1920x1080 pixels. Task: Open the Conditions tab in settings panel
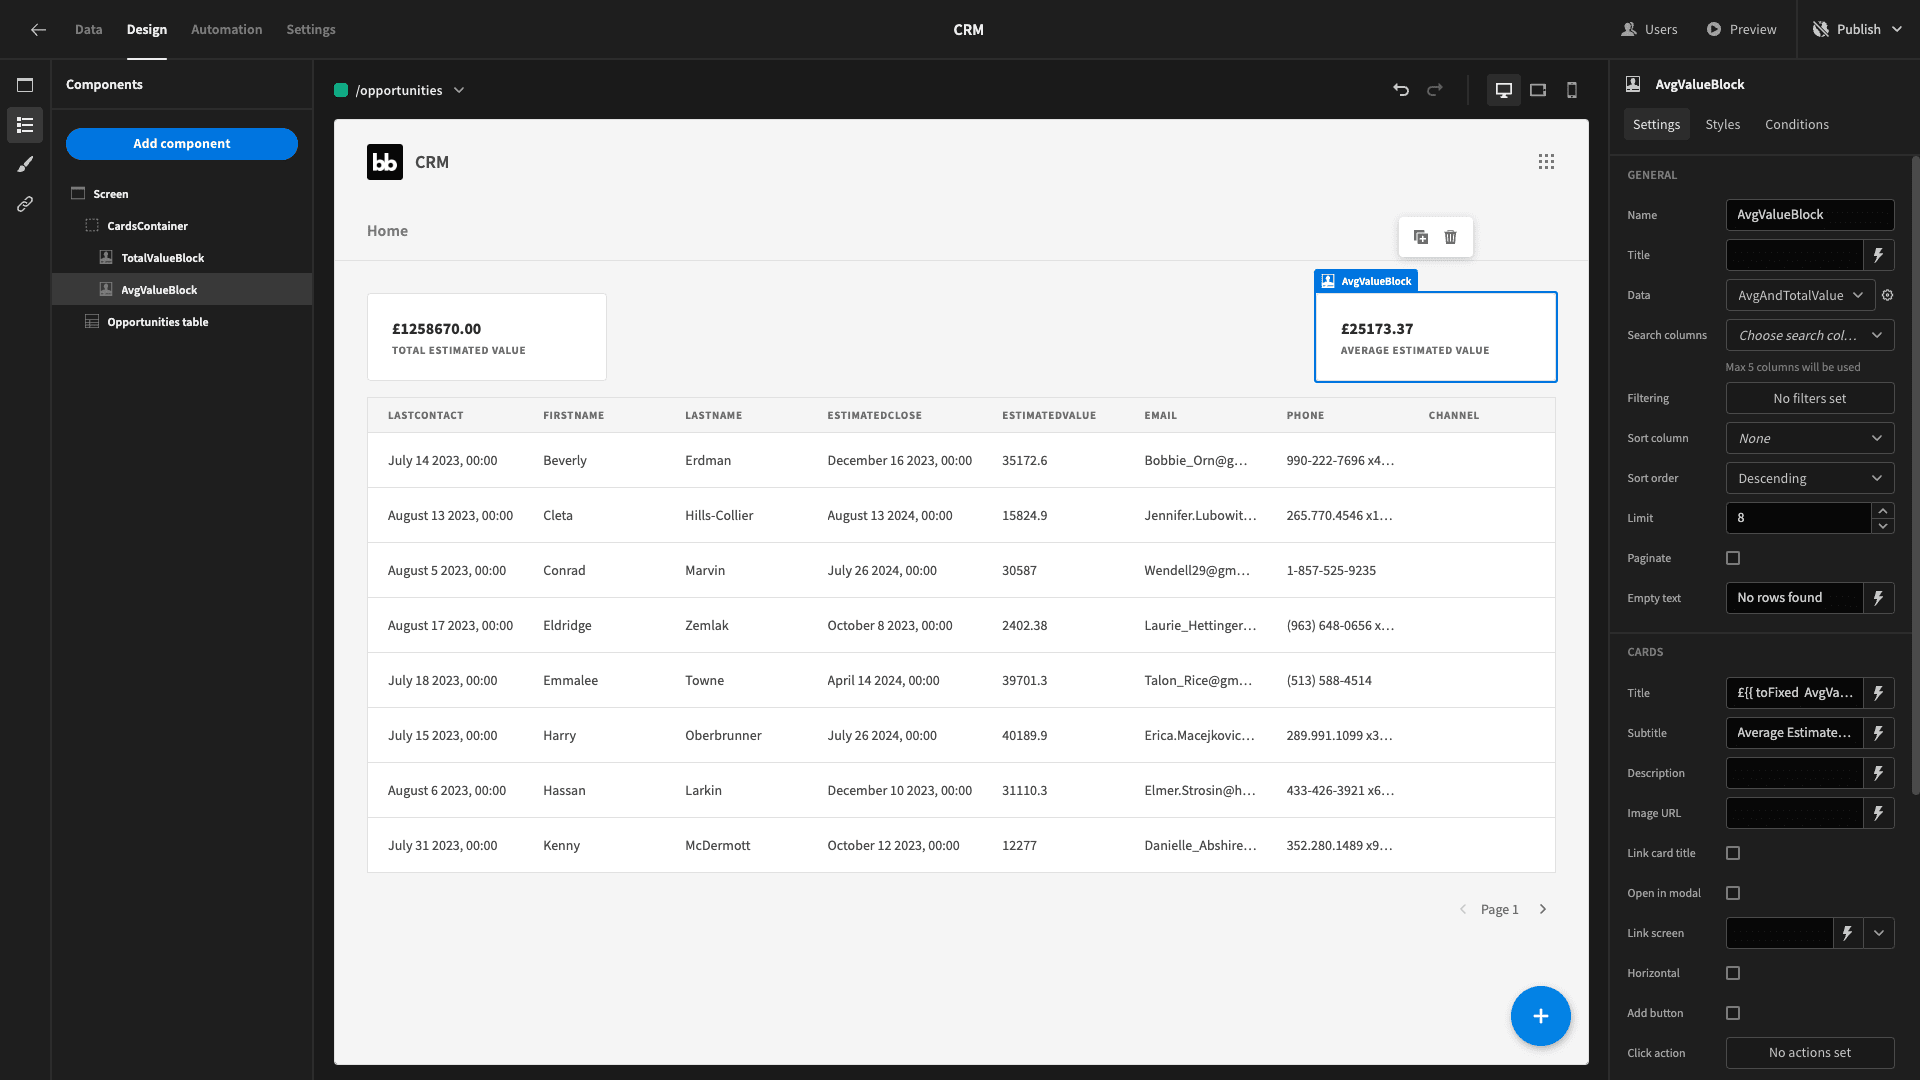click(1797, 124)
